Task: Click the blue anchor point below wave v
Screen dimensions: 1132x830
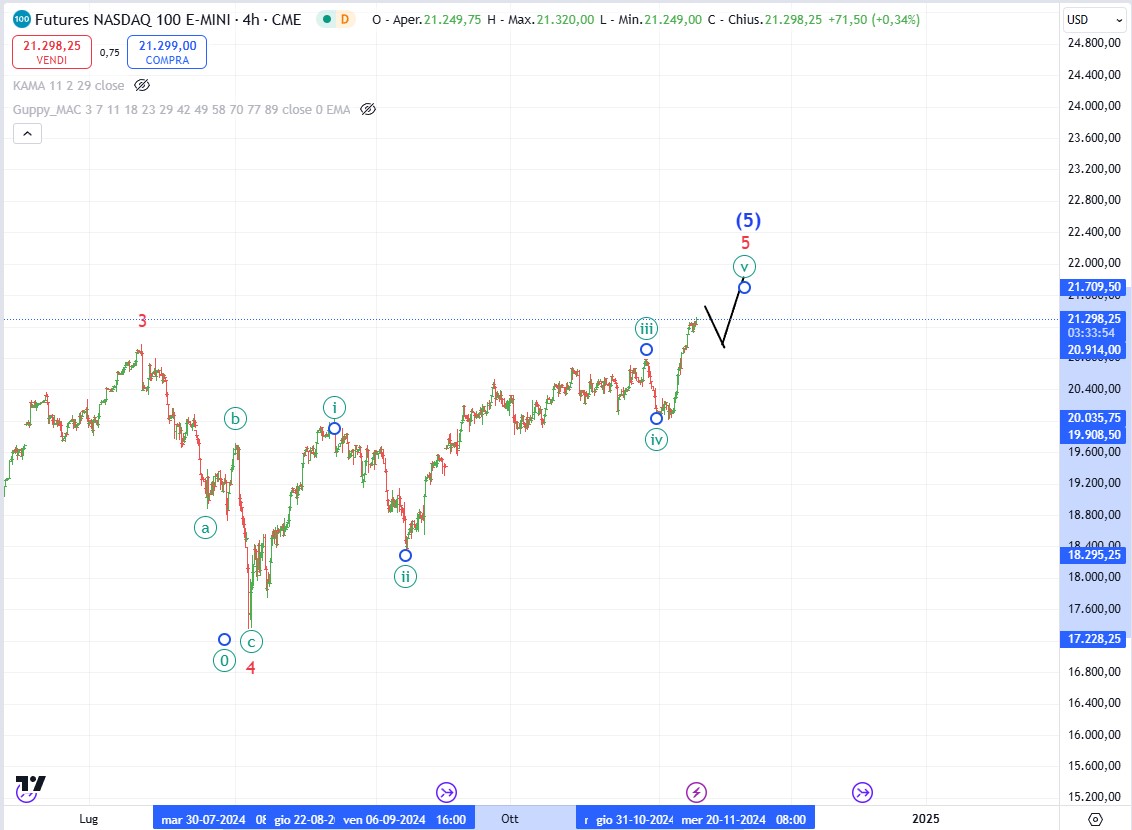Action: pos(744,288)
